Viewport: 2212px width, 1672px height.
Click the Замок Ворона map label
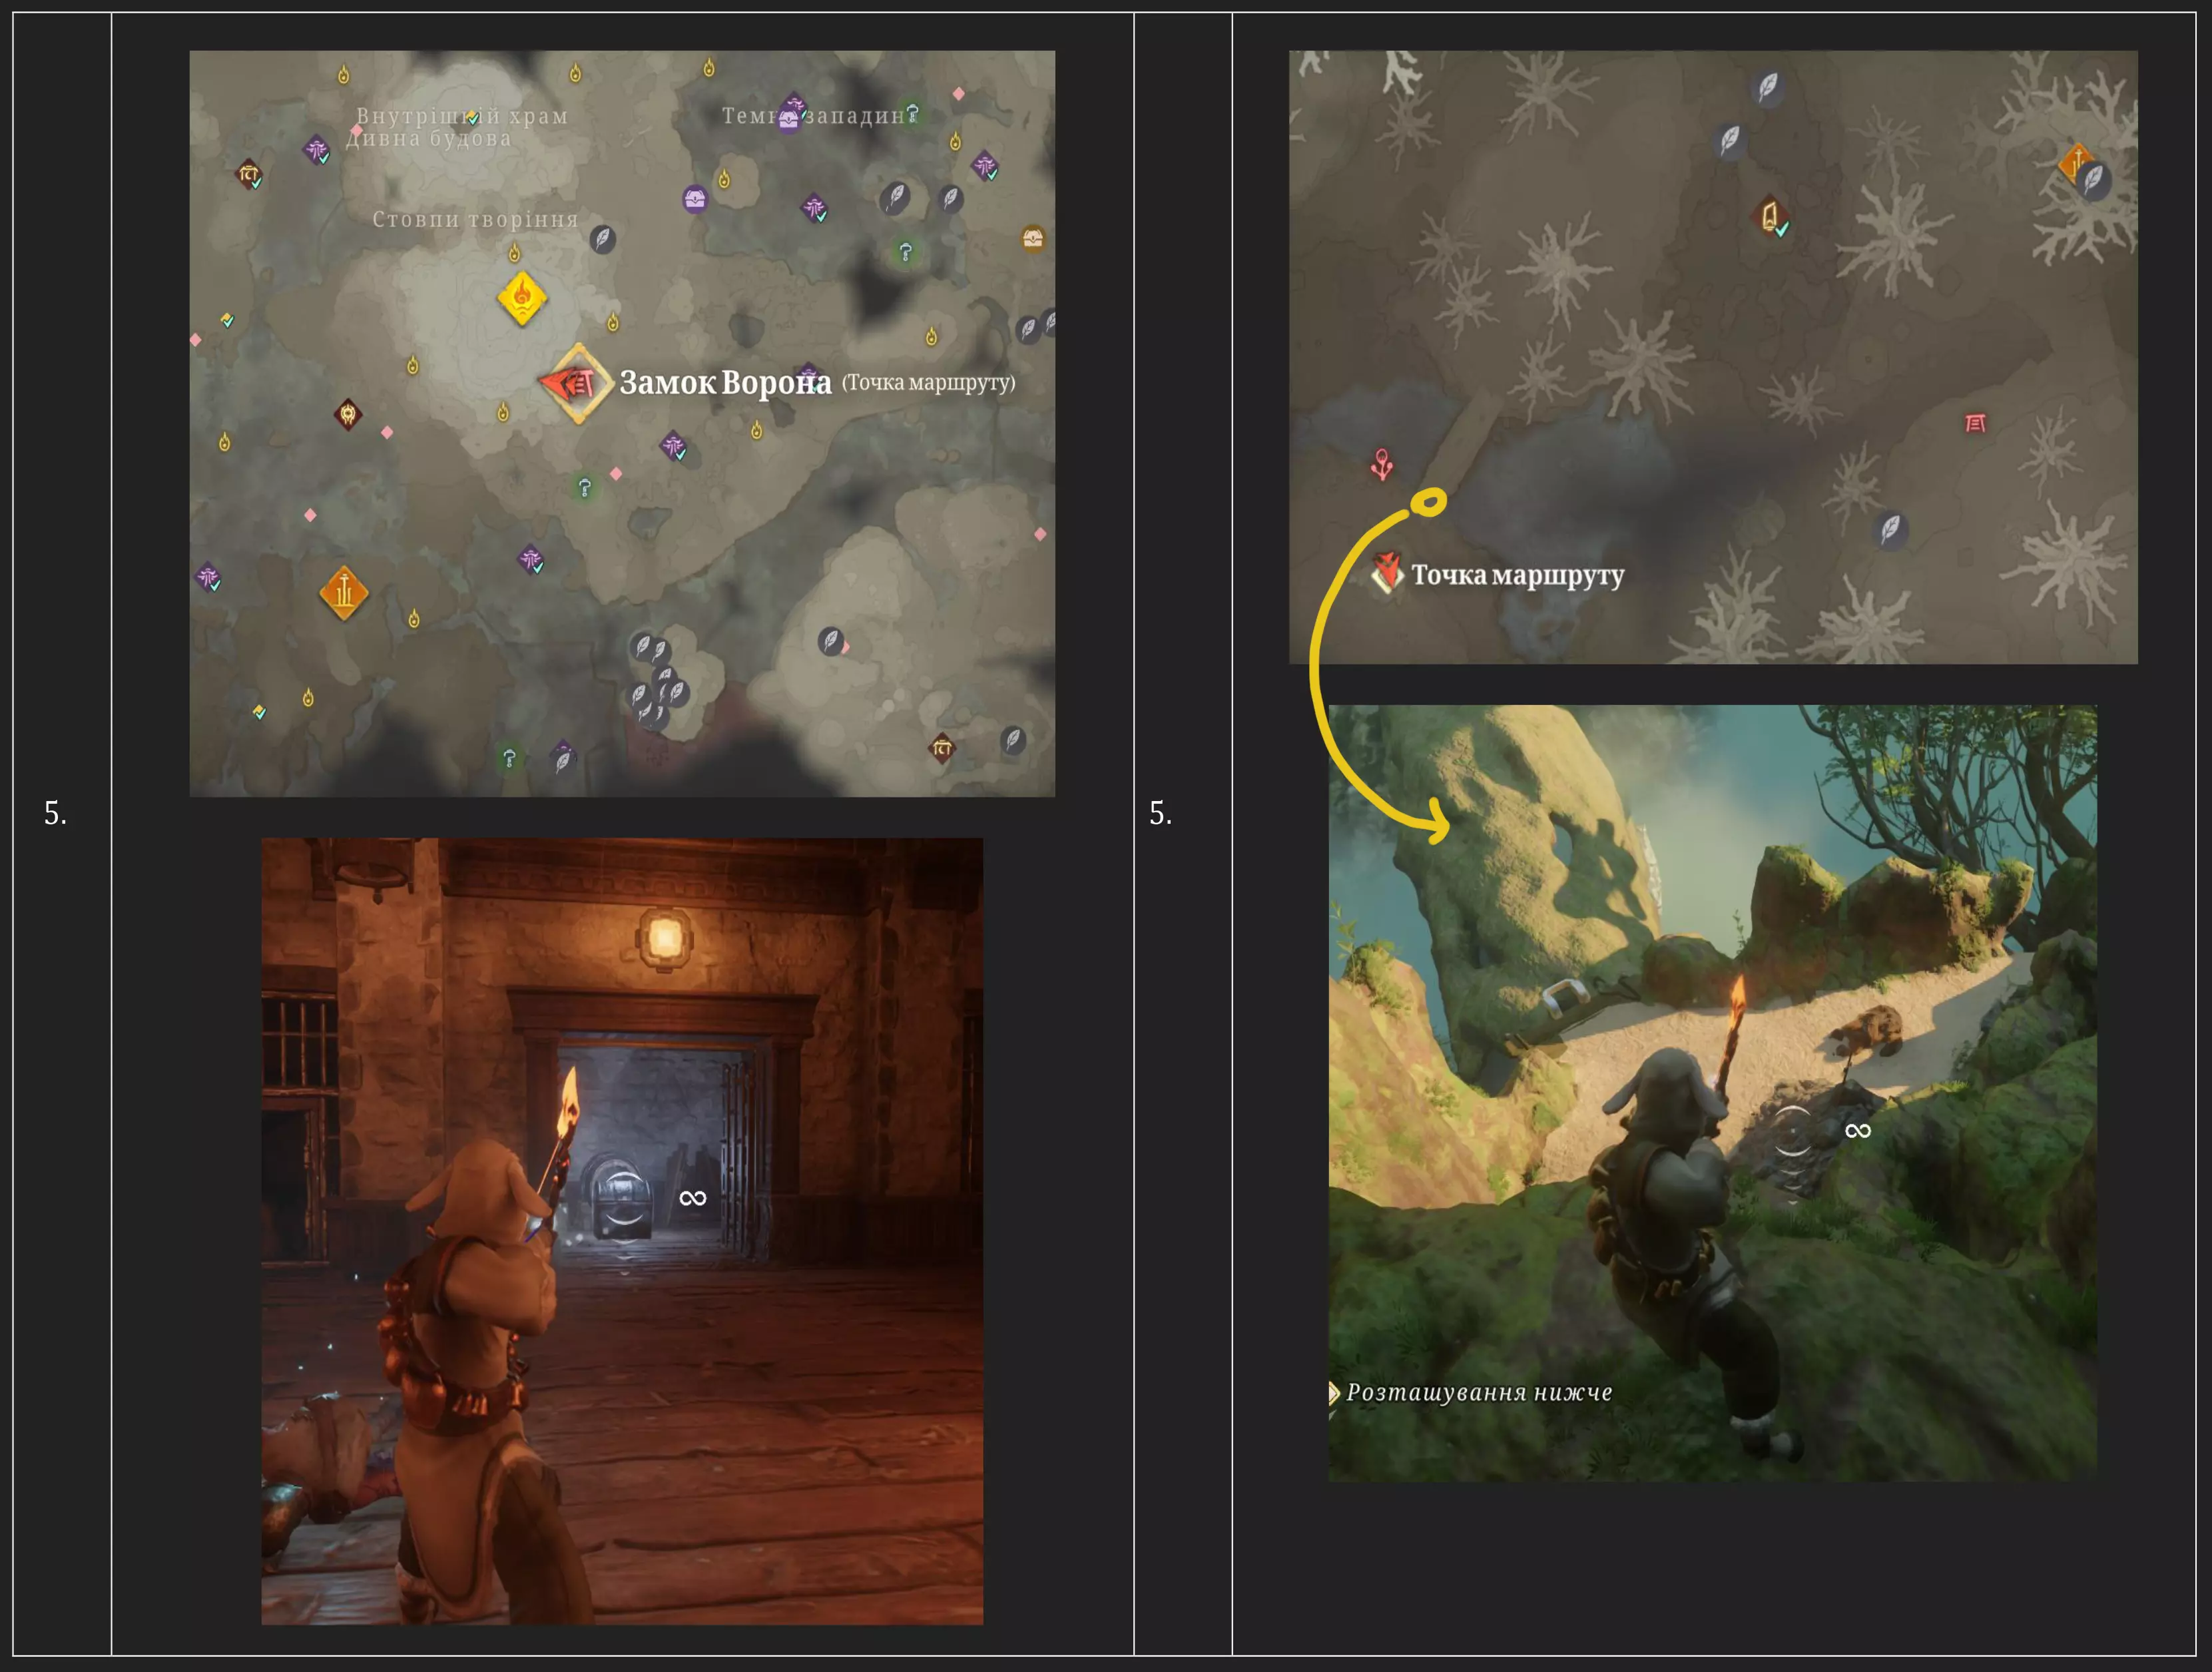[x=725, y=382]
